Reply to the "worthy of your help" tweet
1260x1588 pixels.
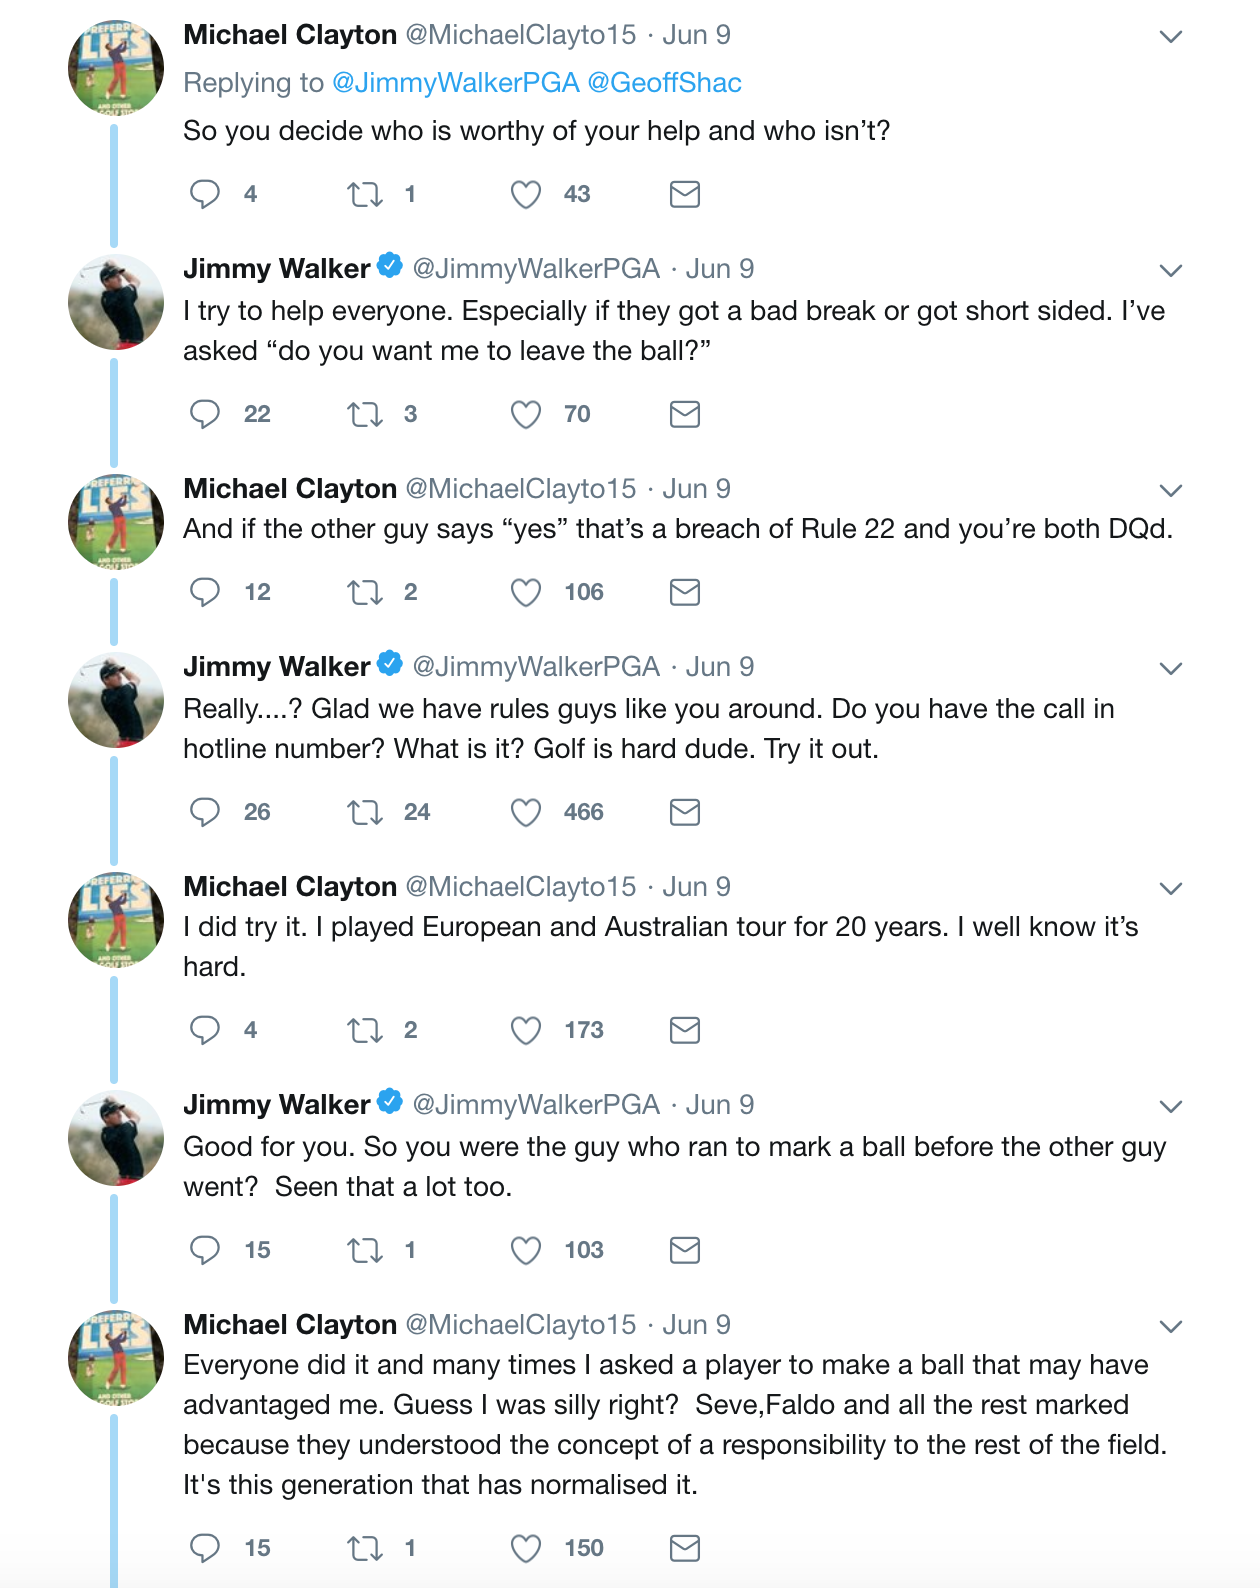[x=205, y=194]
